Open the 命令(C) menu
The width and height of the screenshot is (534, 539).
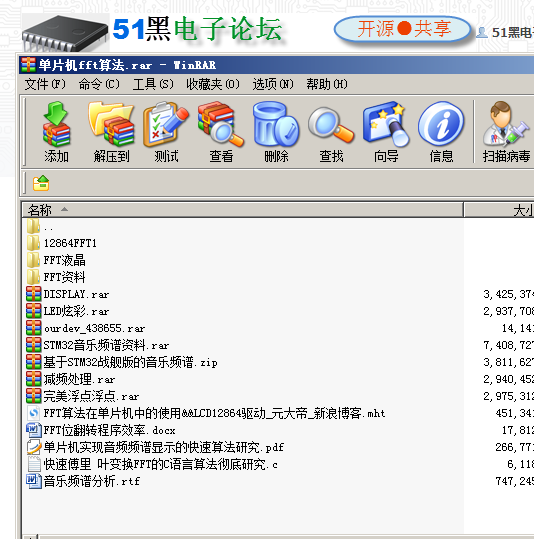[x=99, y=84]
